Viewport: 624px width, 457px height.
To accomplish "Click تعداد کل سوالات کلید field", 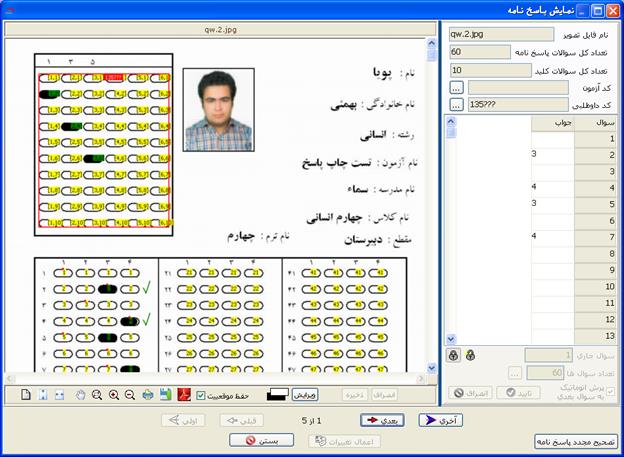I will point(491,70).
